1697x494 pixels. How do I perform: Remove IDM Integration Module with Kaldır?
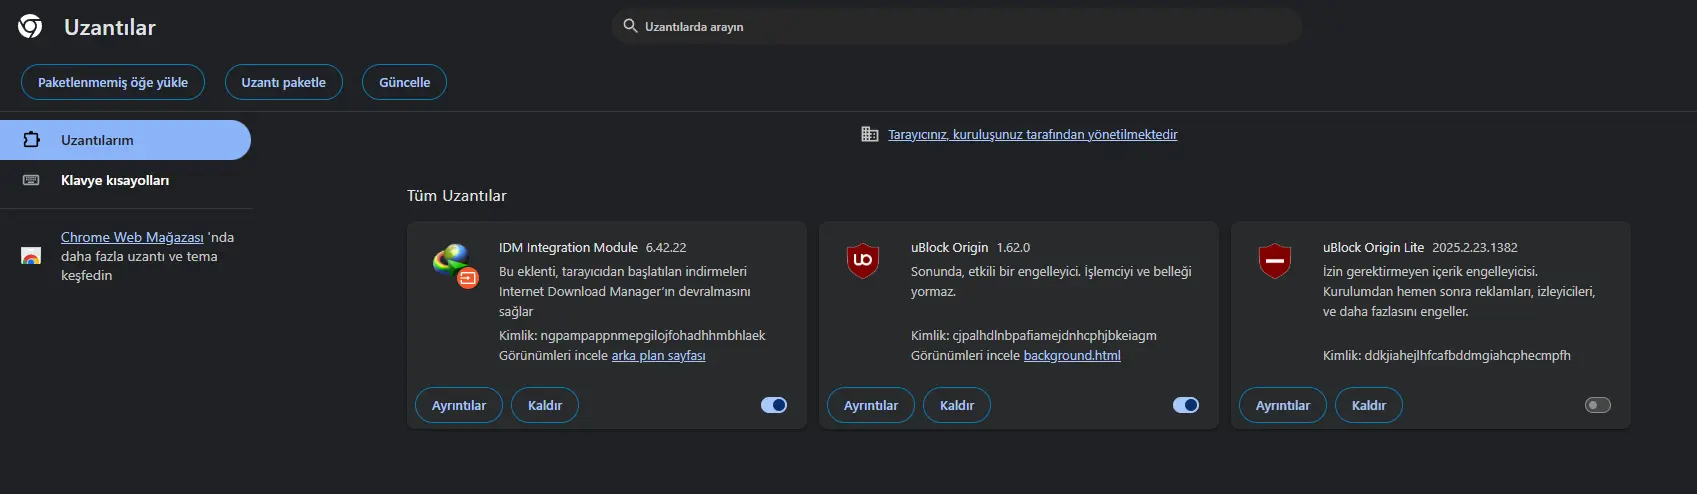point(545,405)
